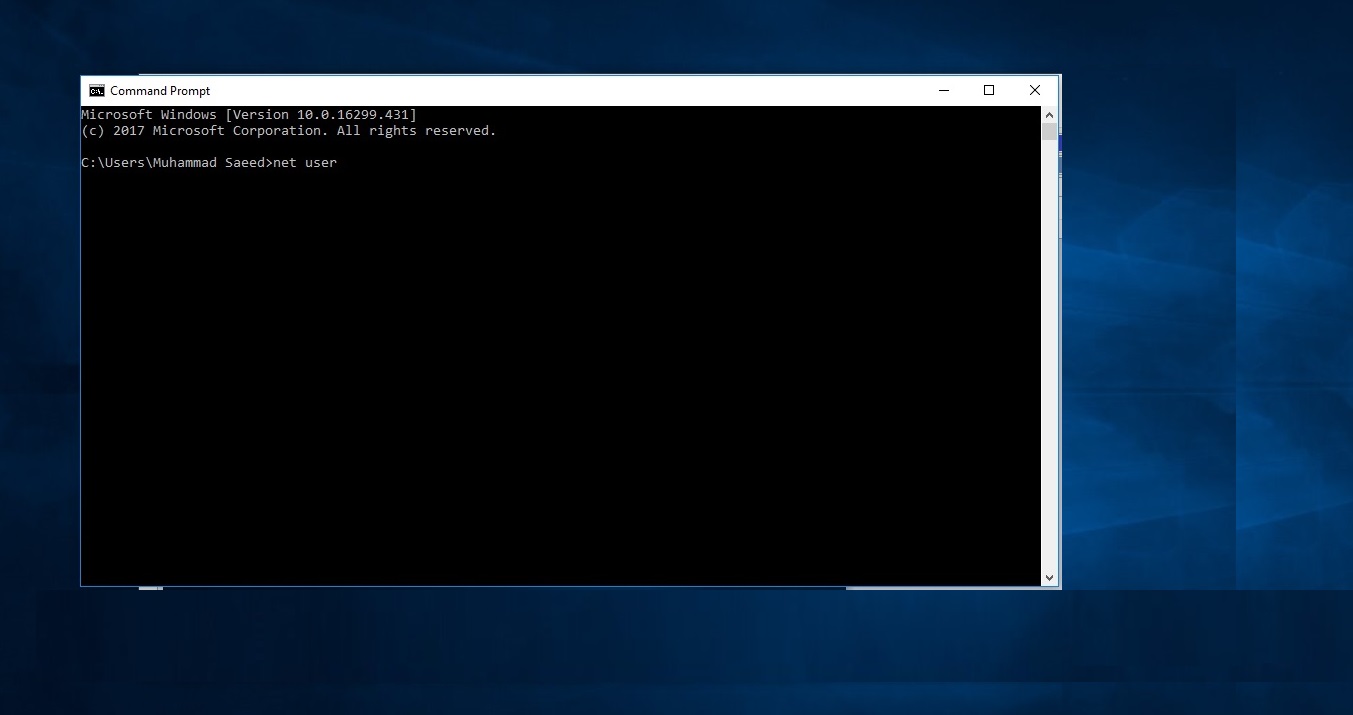Minimize the Command Prompt window
This screenshot has width=1353, height=715.
(x=943, y=90)
